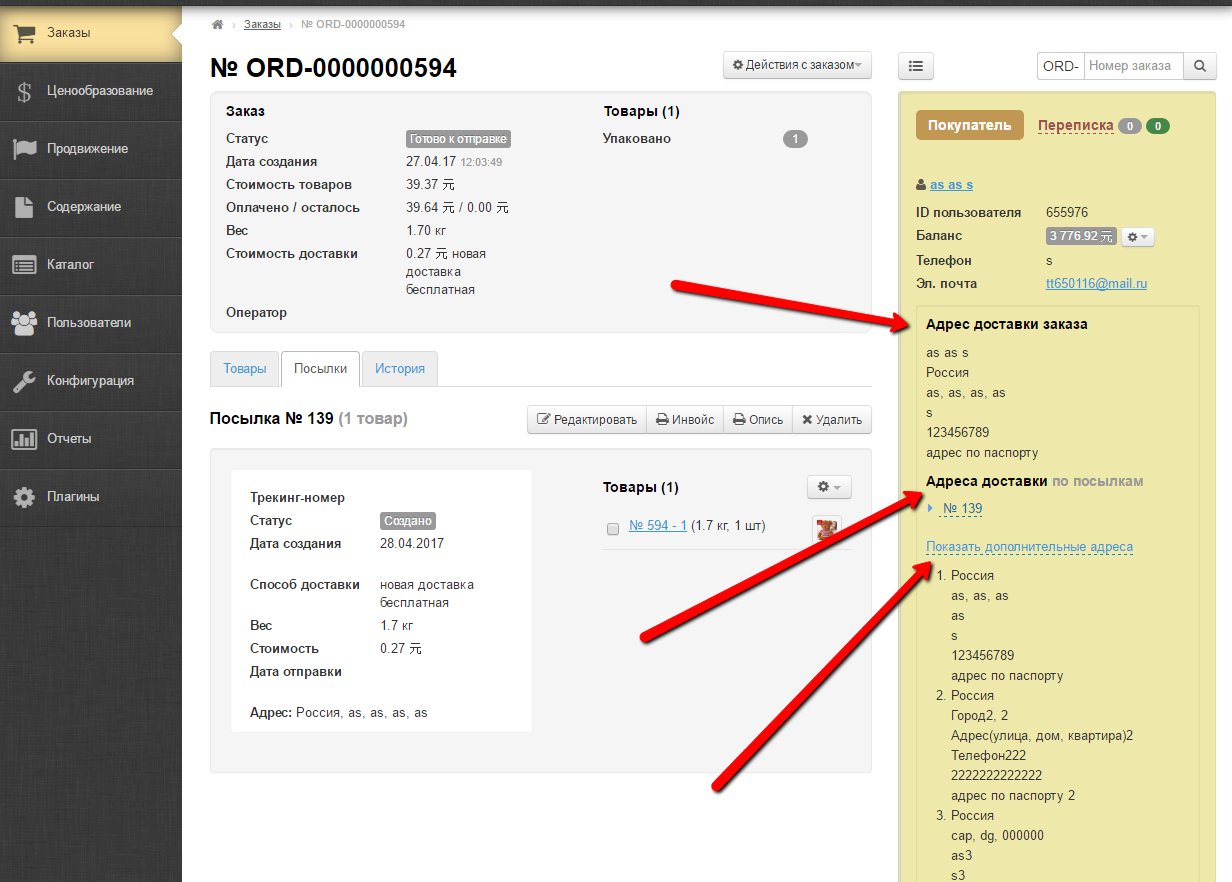Click balance badge 3 776.92
Screen dimensions: 1232x882
pos(1081,237)
